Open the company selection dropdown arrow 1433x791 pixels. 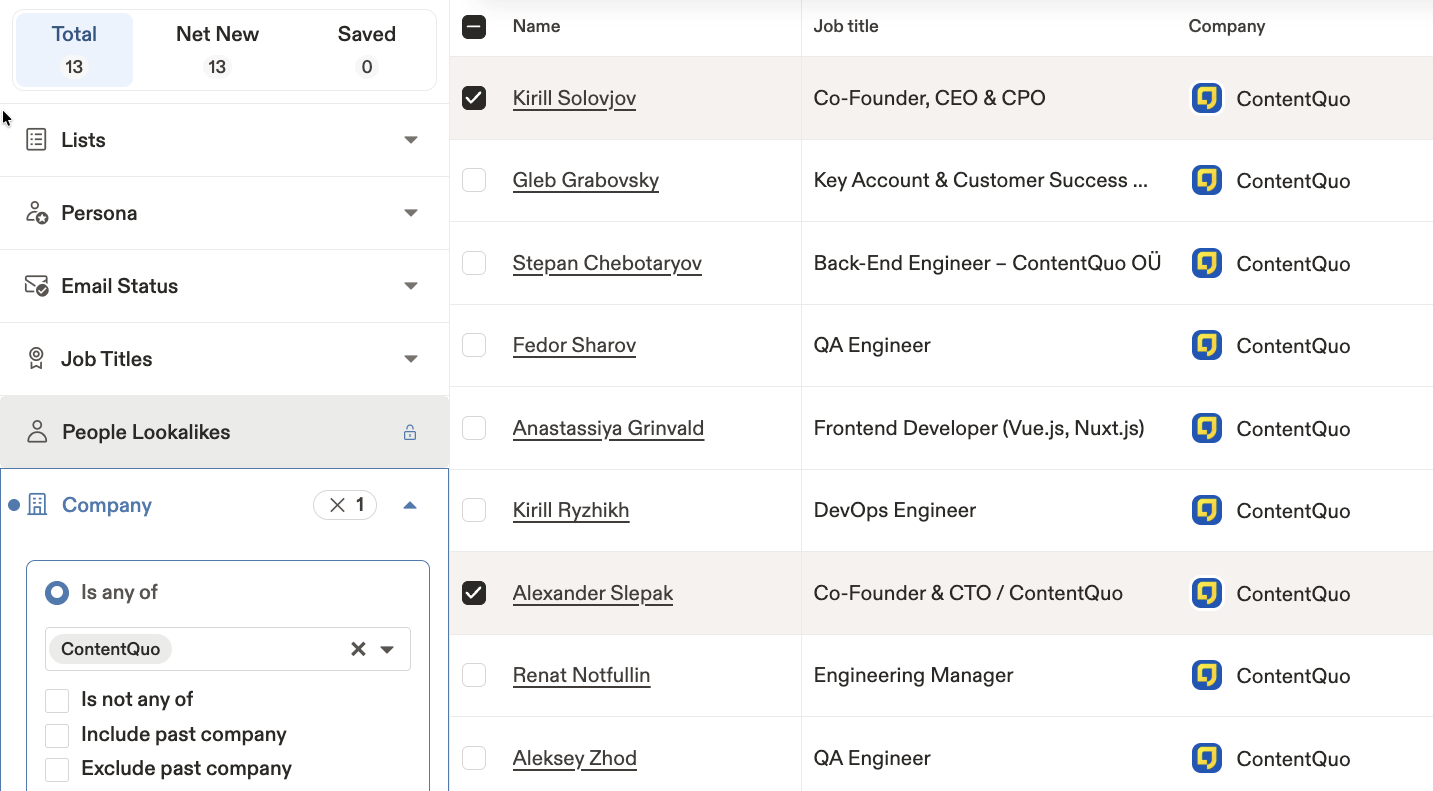click(388, 650)
